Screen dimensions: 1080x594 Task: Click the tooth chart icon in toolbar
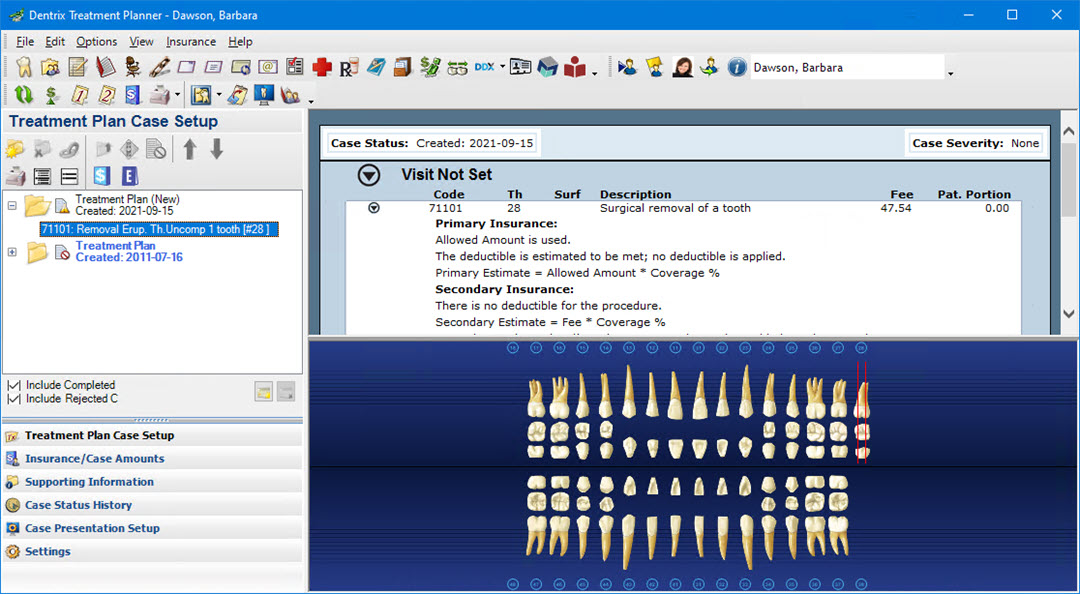click(24, 68)
